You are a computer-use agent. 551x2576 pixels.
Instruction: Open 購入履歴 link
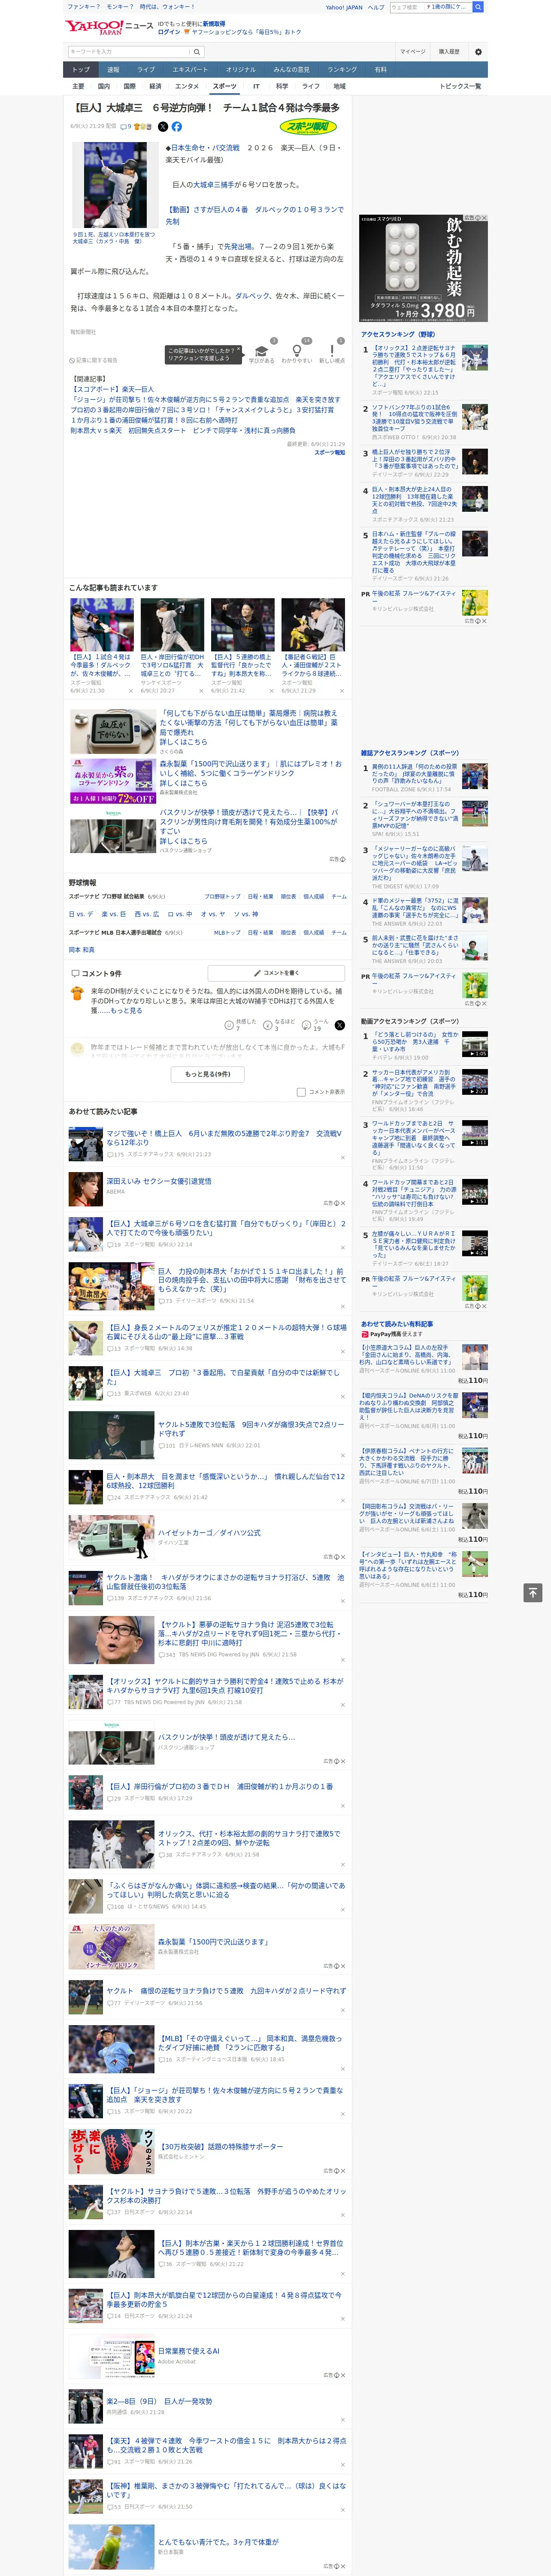pos(449,52)
